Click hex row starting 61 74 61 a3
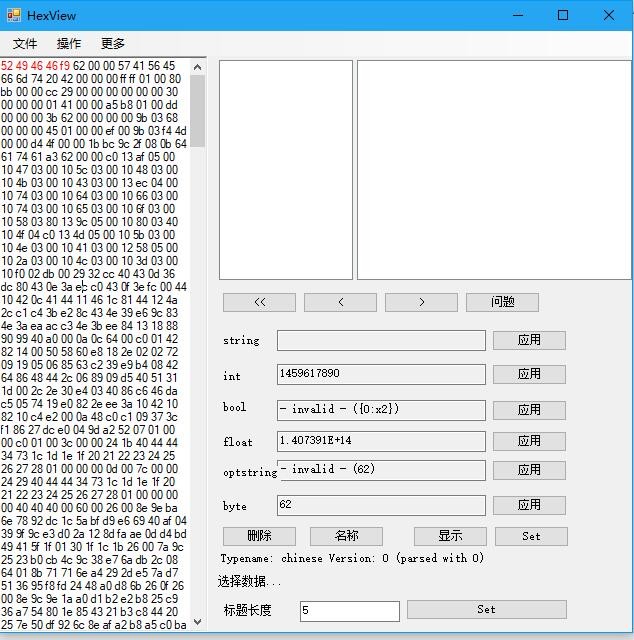Viewport: 634px width, 640px height. coord(88,157)
